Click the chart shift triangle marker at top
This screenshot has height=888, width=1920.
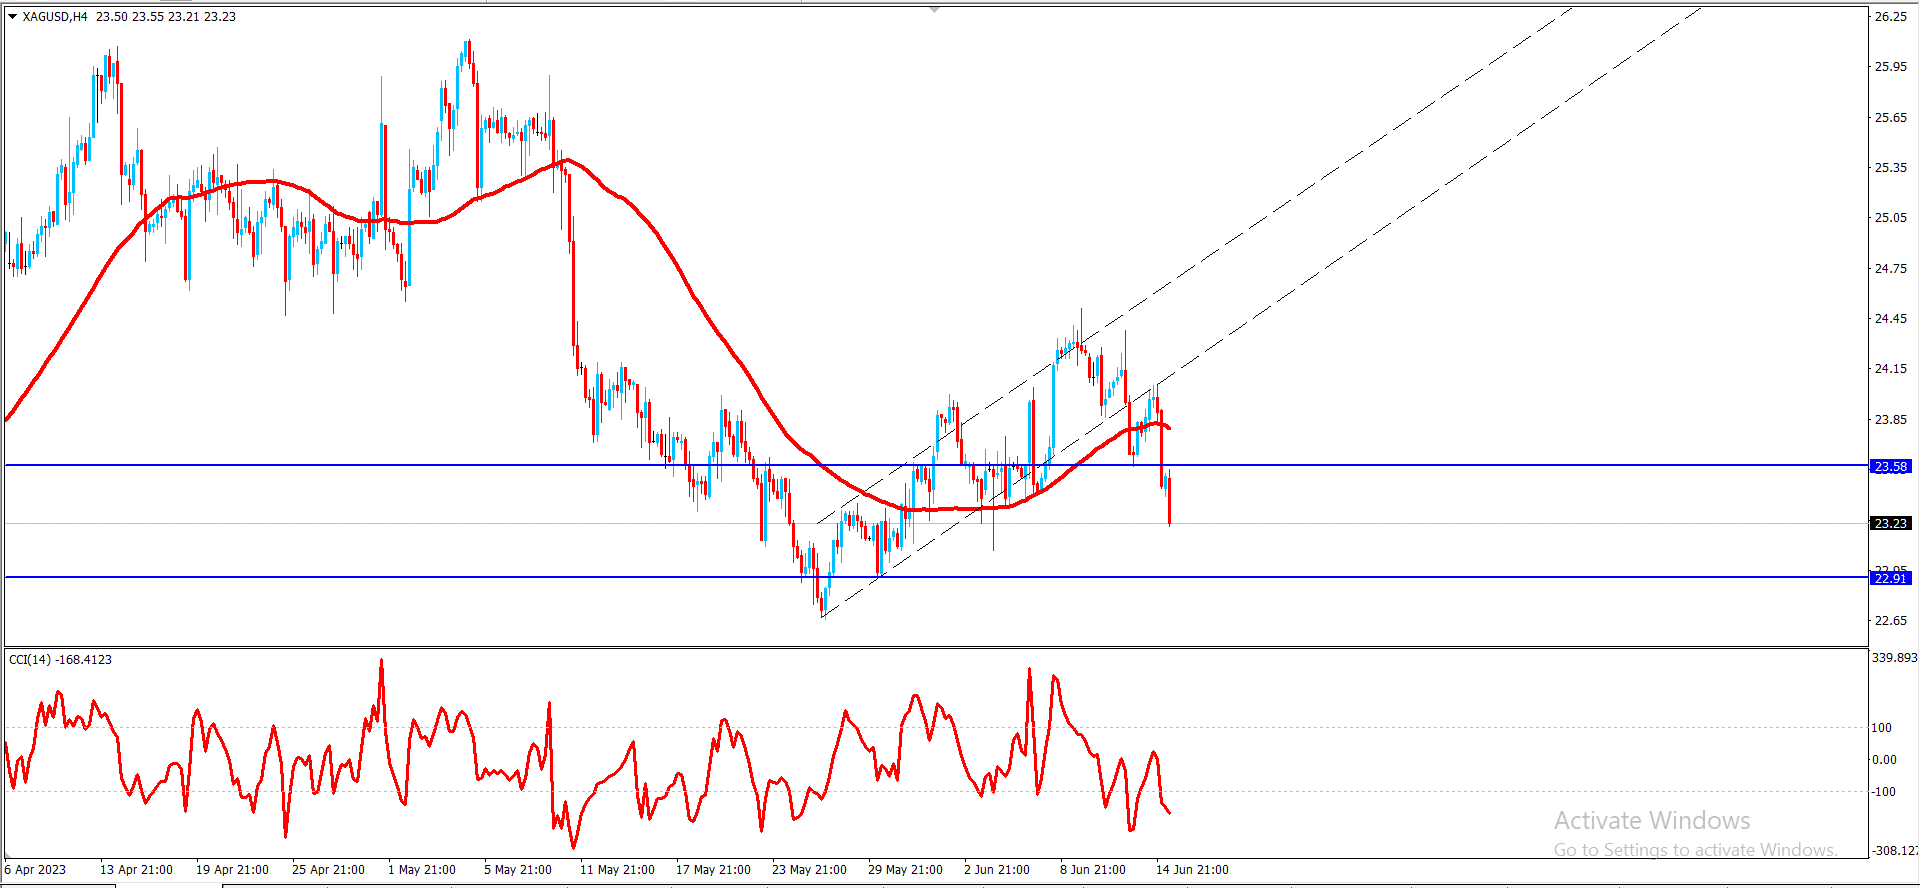click(x=935, y=9)
